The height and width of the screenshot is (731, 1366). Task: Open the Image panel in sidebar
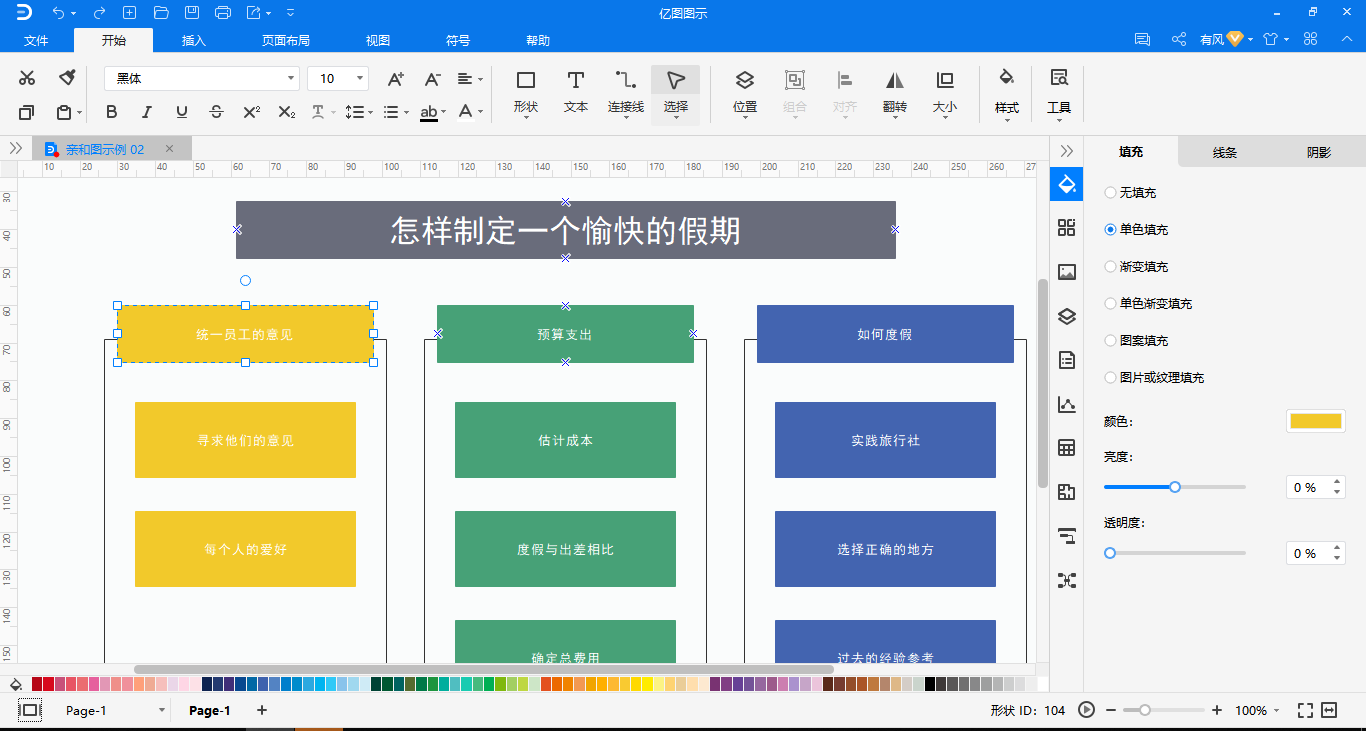(1067, 272)
